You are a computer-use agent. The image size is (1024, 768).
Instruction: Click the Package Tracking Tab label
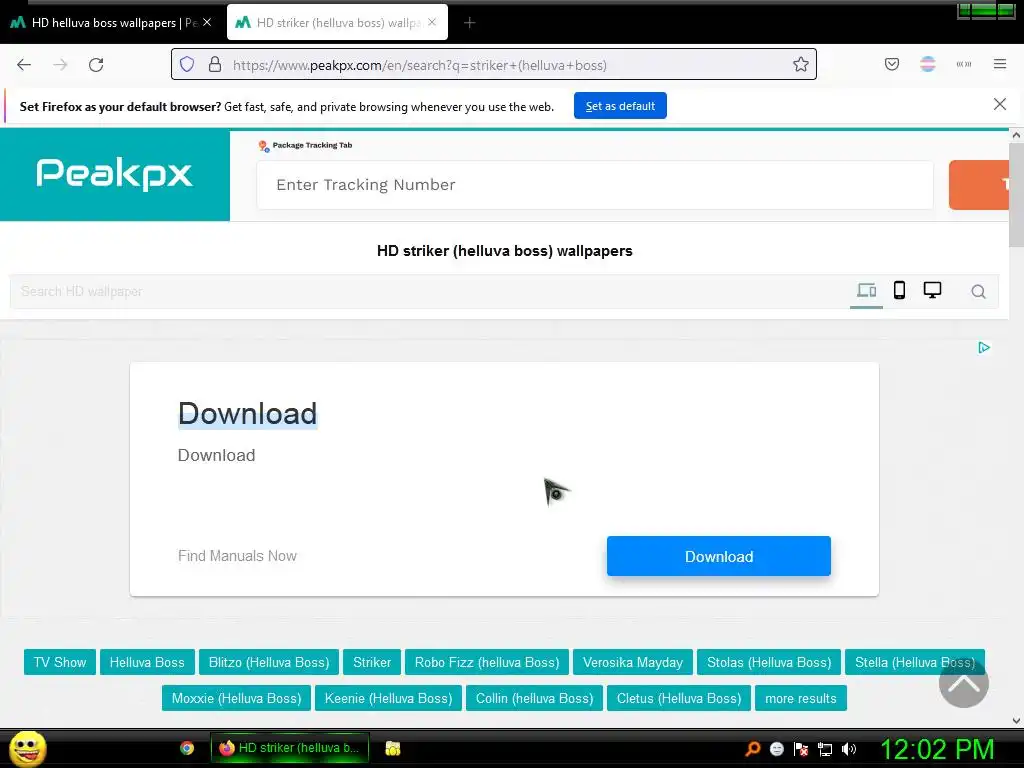click(x=312, y=145)
